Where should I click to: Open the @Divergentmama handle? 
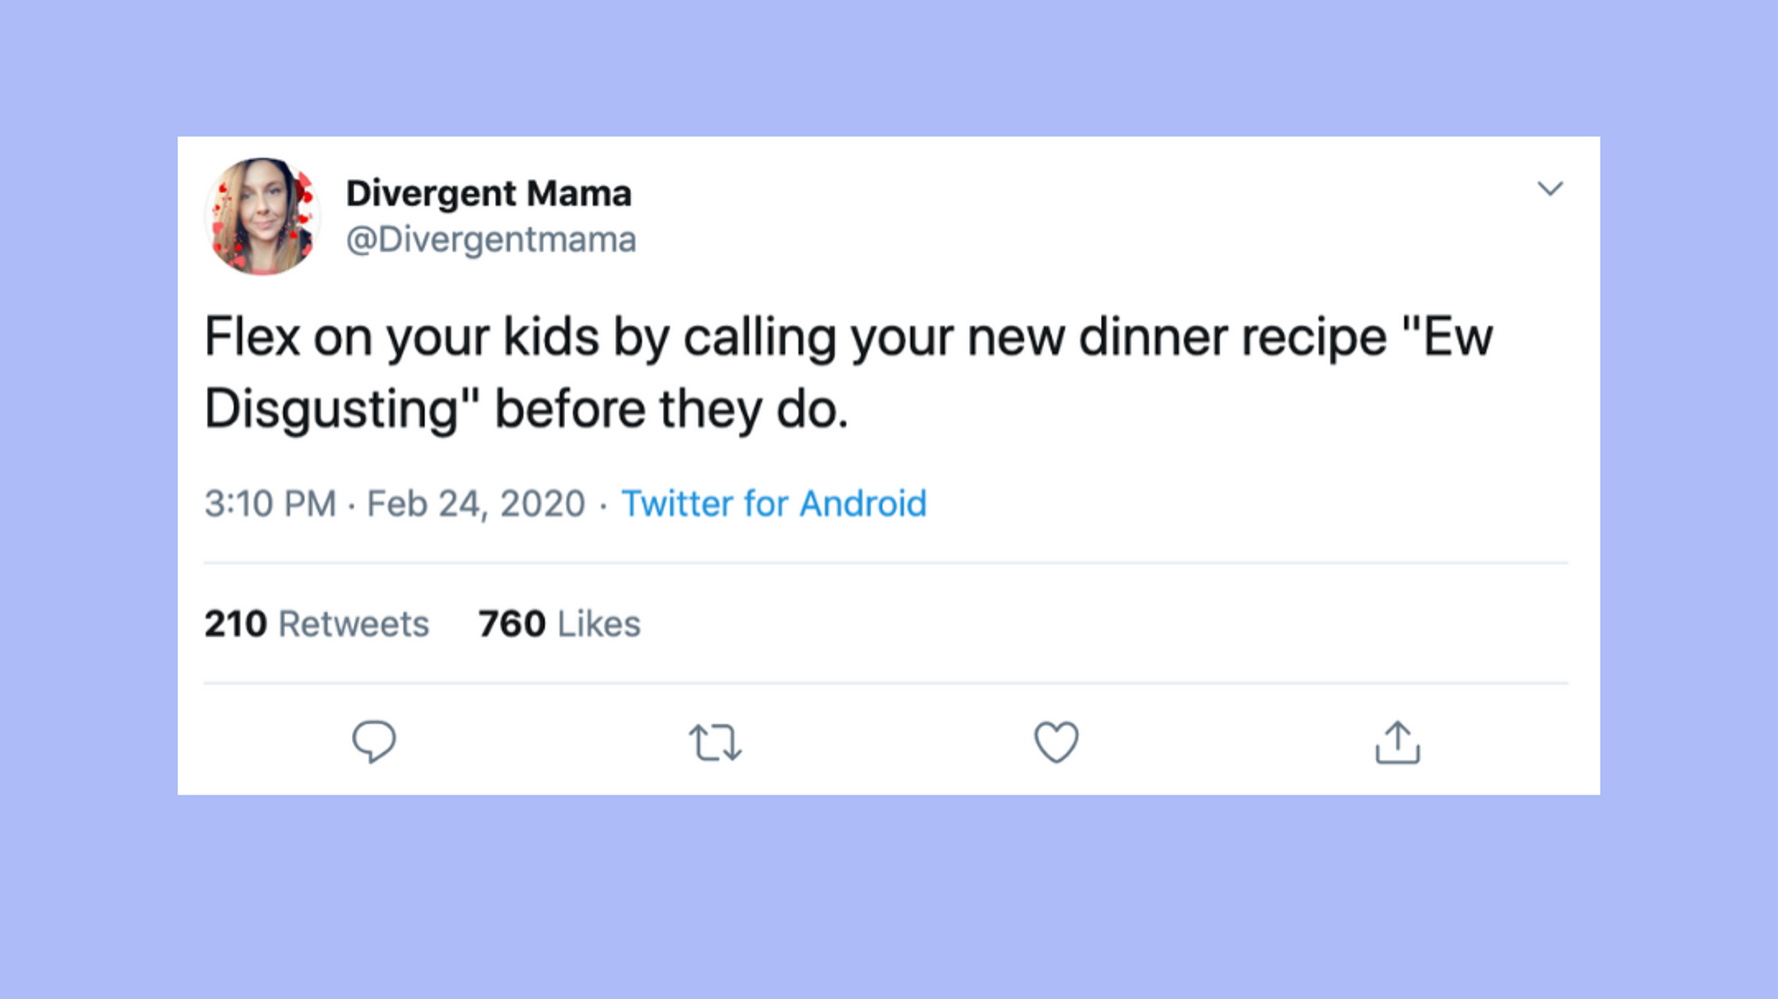(x=491, y=240)
